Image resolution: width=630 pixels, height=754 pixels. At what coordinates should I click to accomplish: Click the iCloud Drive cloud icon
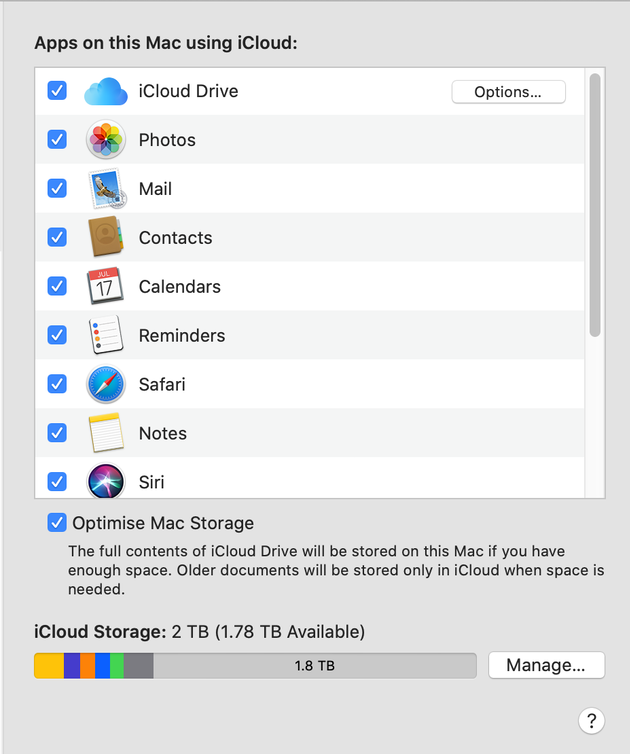tap(106, 91)
